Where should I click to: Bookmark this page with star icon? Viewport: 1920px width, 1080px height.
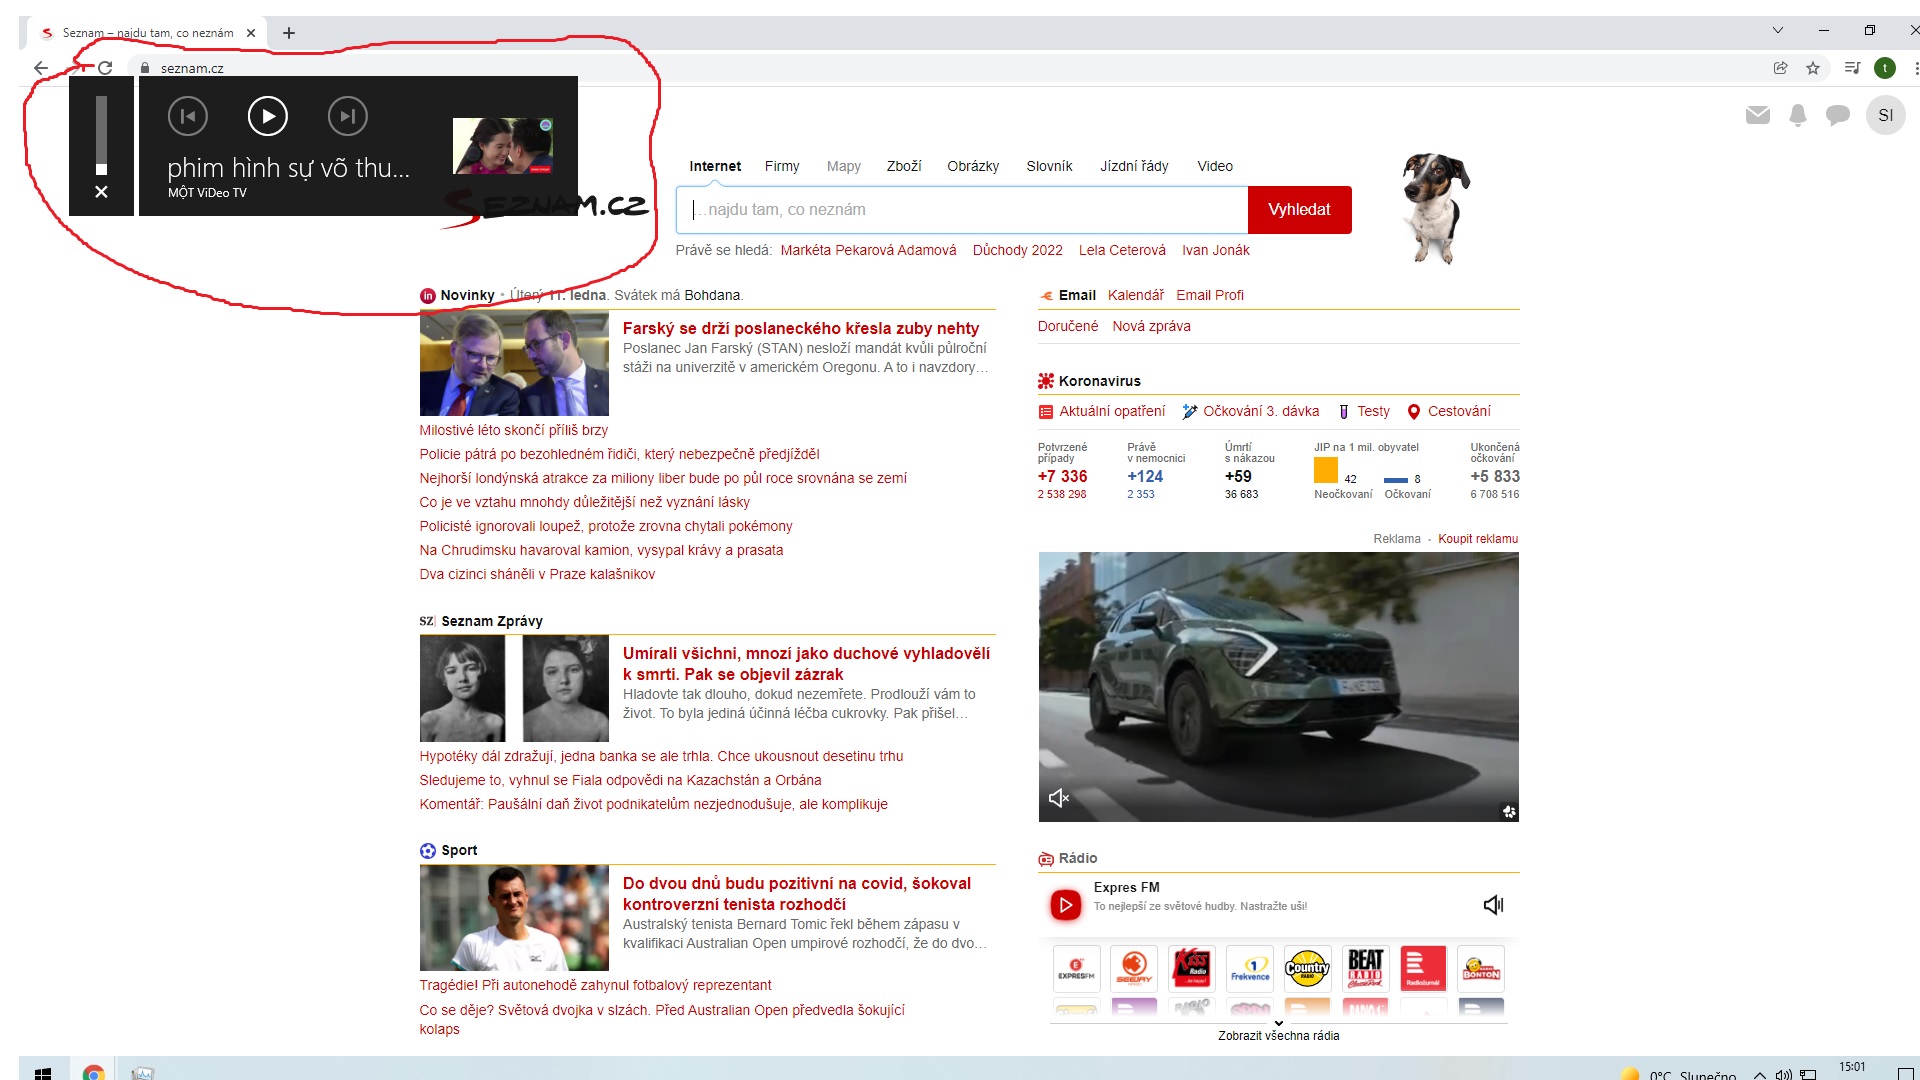pyautogui.click(x=1813, y=68)
